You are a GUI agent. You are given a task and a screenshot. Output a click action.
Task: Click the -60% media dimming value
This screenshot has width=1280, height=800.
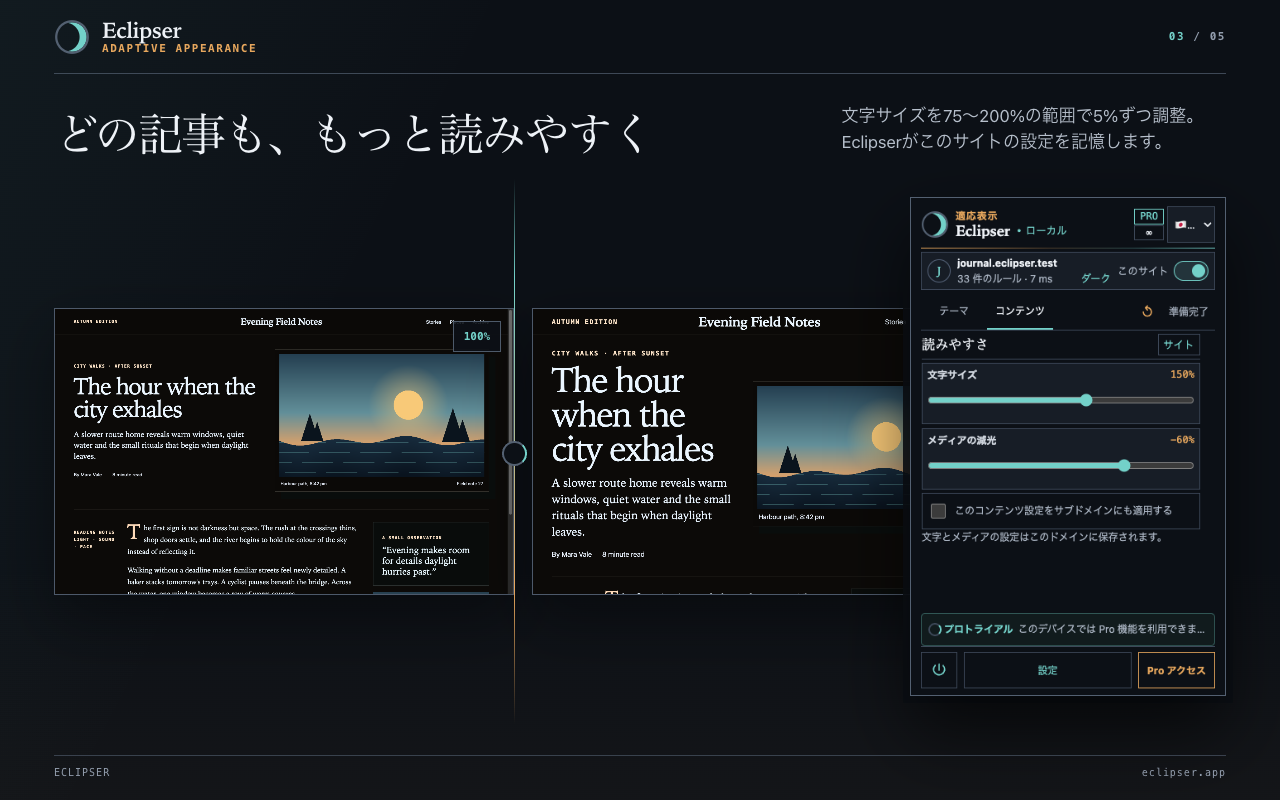[x=1182, y=440]
